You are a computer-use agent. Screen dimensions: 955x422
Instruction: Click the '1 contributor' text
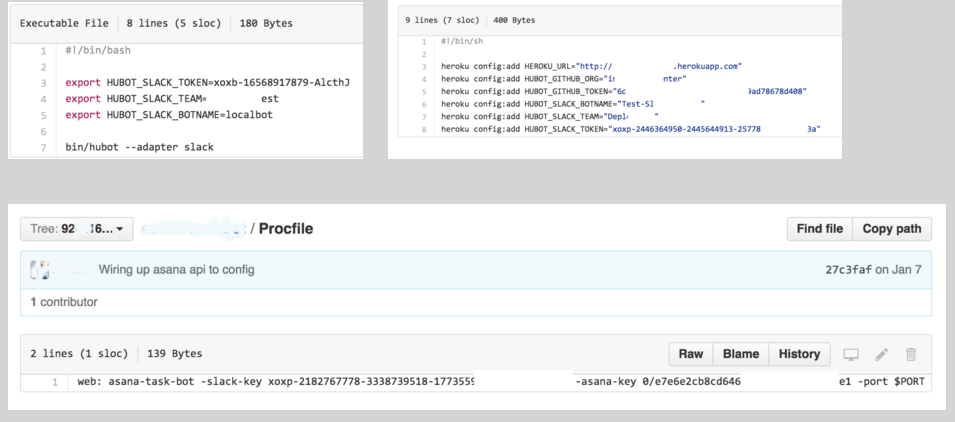coord(63,301)
